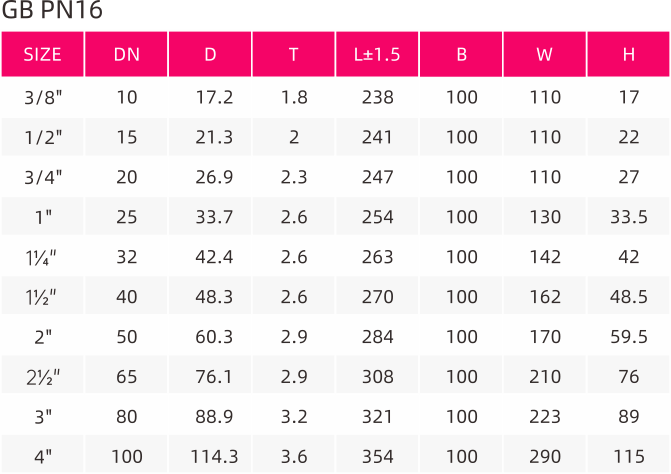The width and height of the screenshot is (671, 474).
Task: Select the 4" size cell
Action: [43, 457]
